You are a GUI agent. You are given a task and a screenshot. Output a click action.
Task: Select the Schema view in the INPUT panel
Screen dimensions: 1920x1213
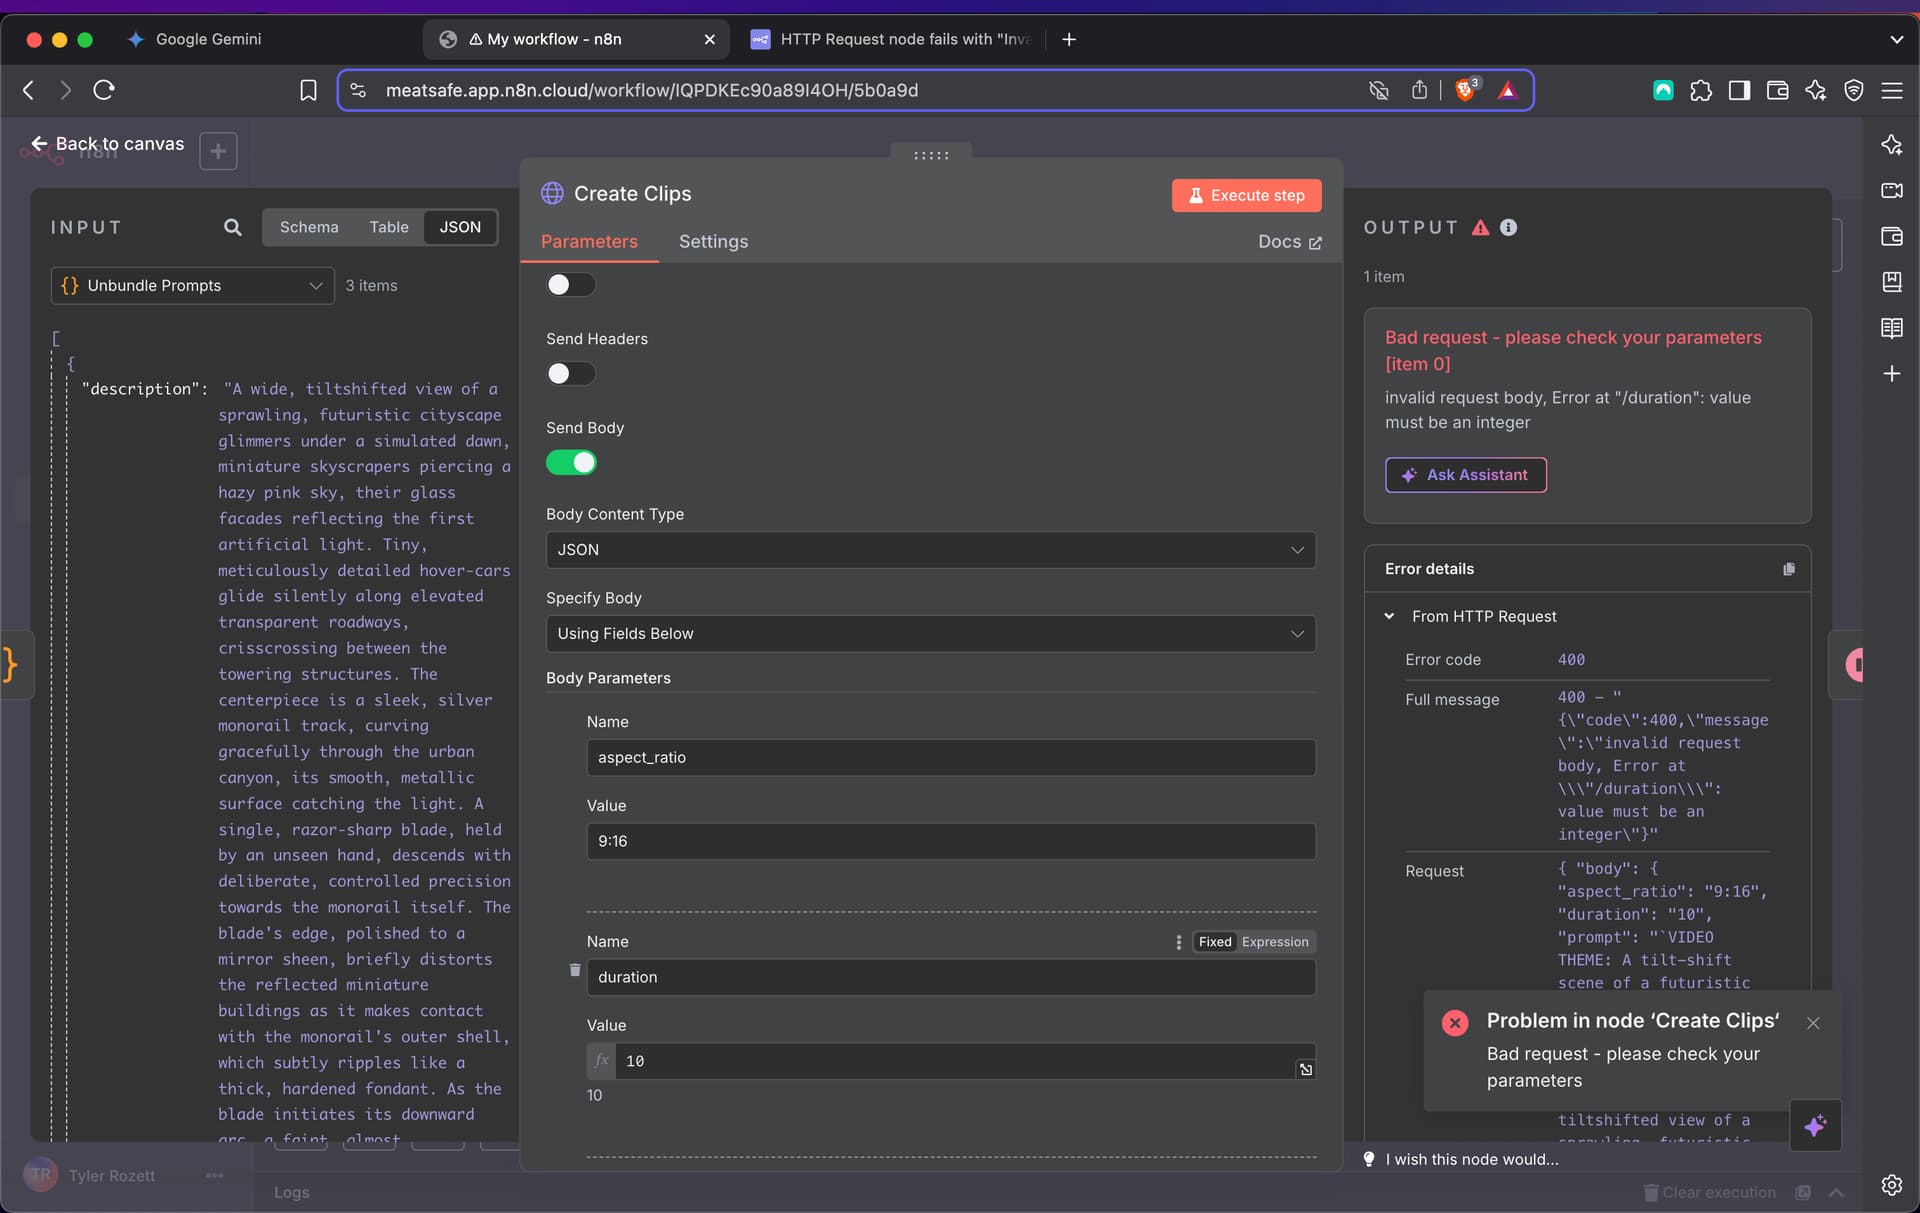[x=309, y=227]
